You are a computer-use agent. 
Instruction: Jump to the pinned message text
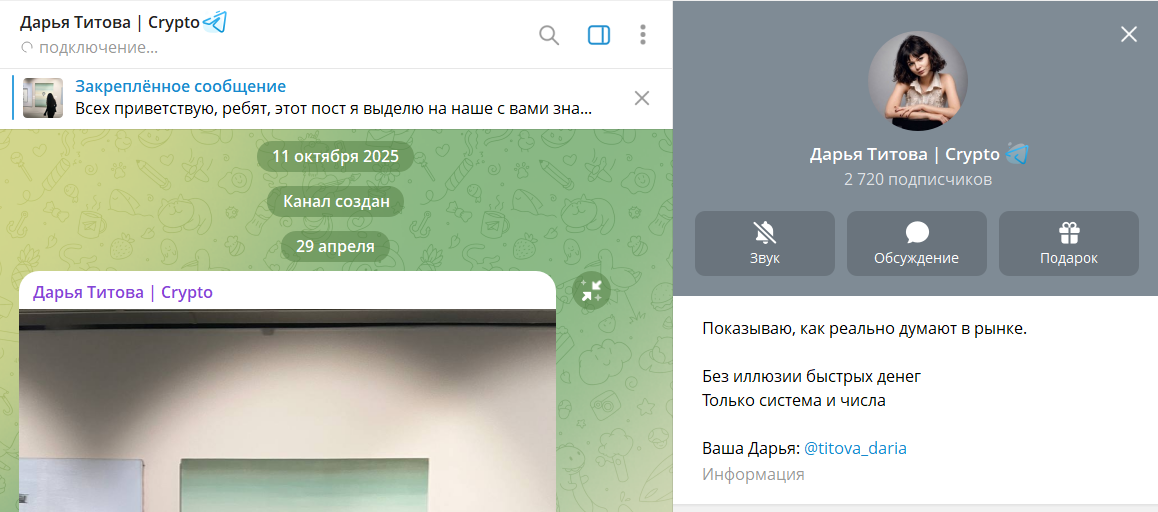click(334, 109)
